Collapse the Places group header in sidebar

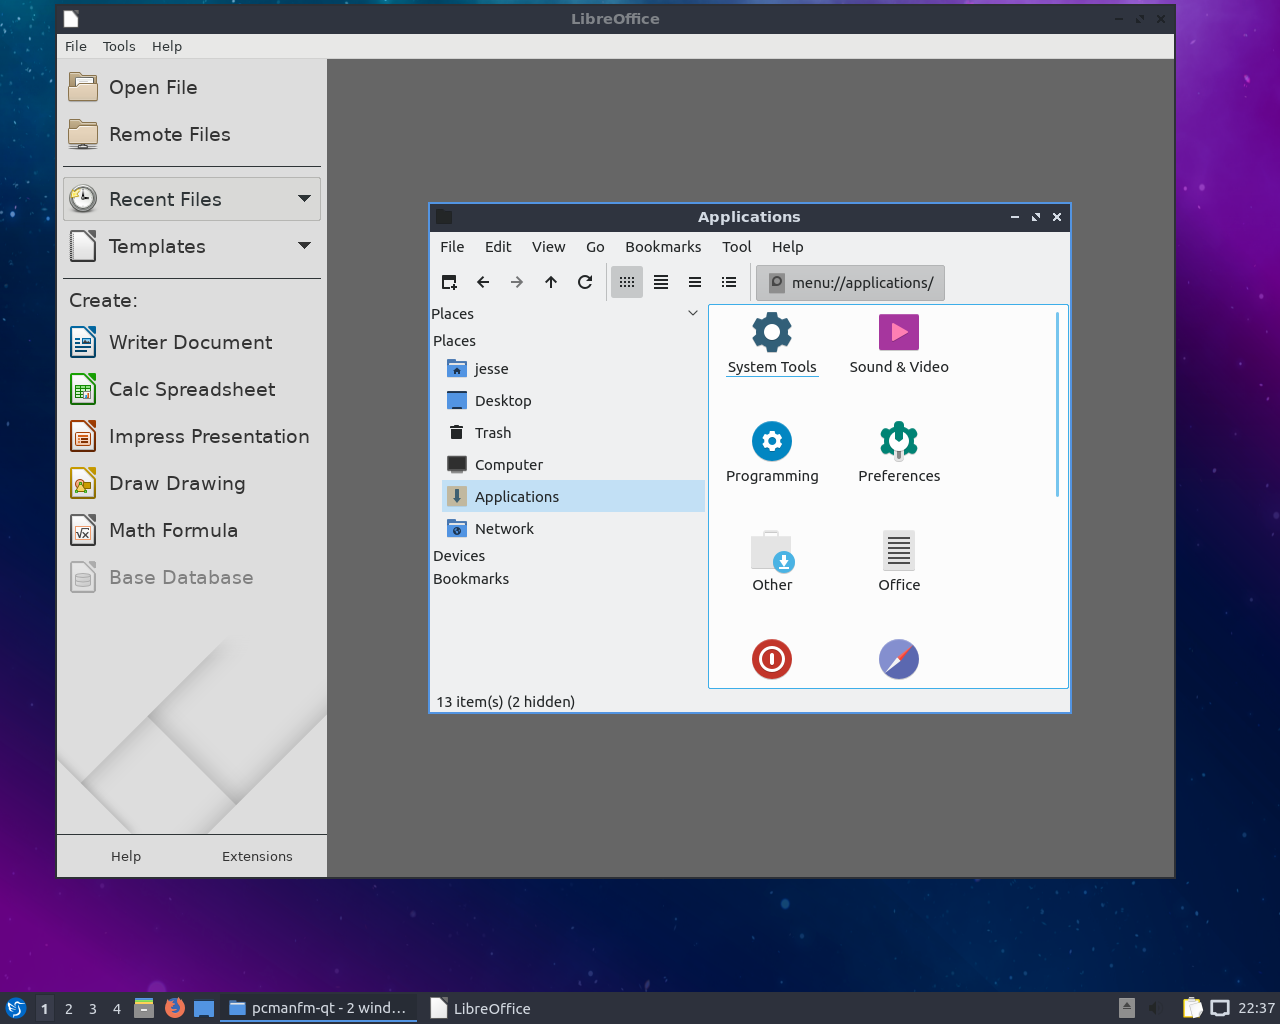[x=454, y=341]
